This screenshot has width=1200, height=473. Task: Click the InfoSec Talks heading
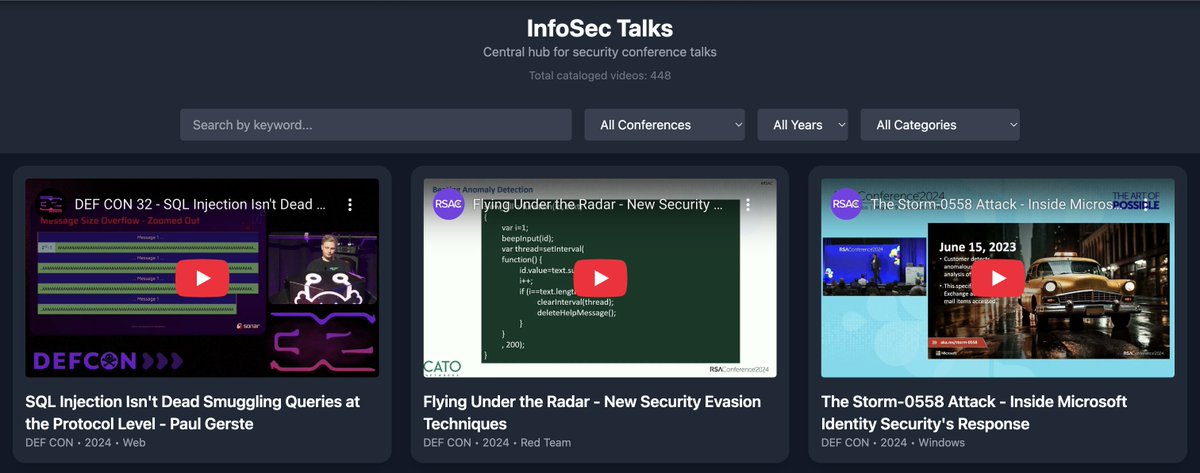600,28
